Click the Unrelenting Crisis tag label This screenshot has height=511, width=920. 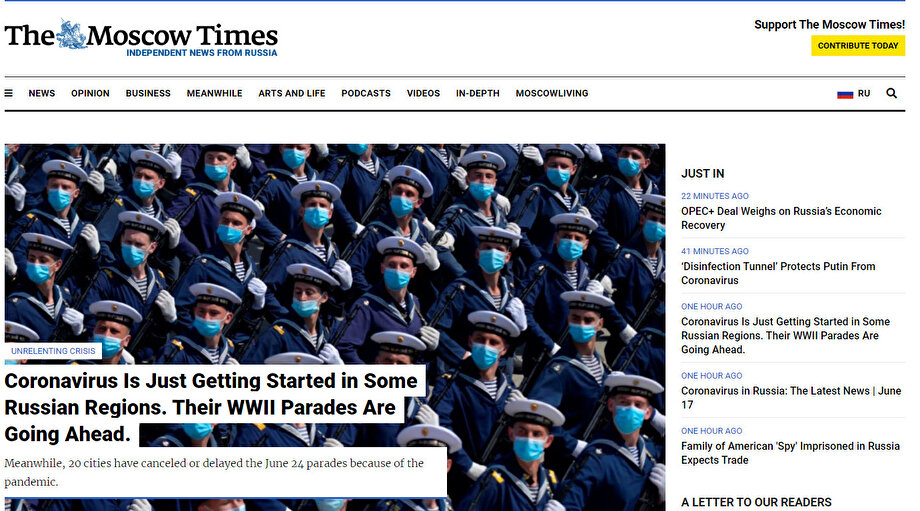click(54, 352)
